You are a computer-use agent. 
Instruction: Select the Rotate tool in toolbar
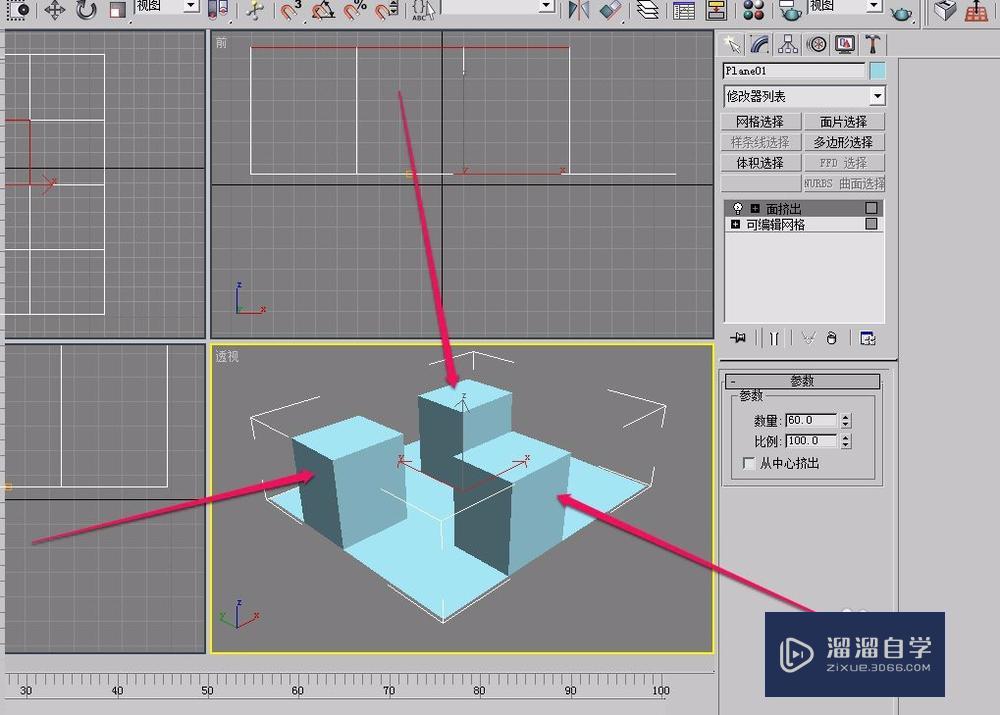86,10
